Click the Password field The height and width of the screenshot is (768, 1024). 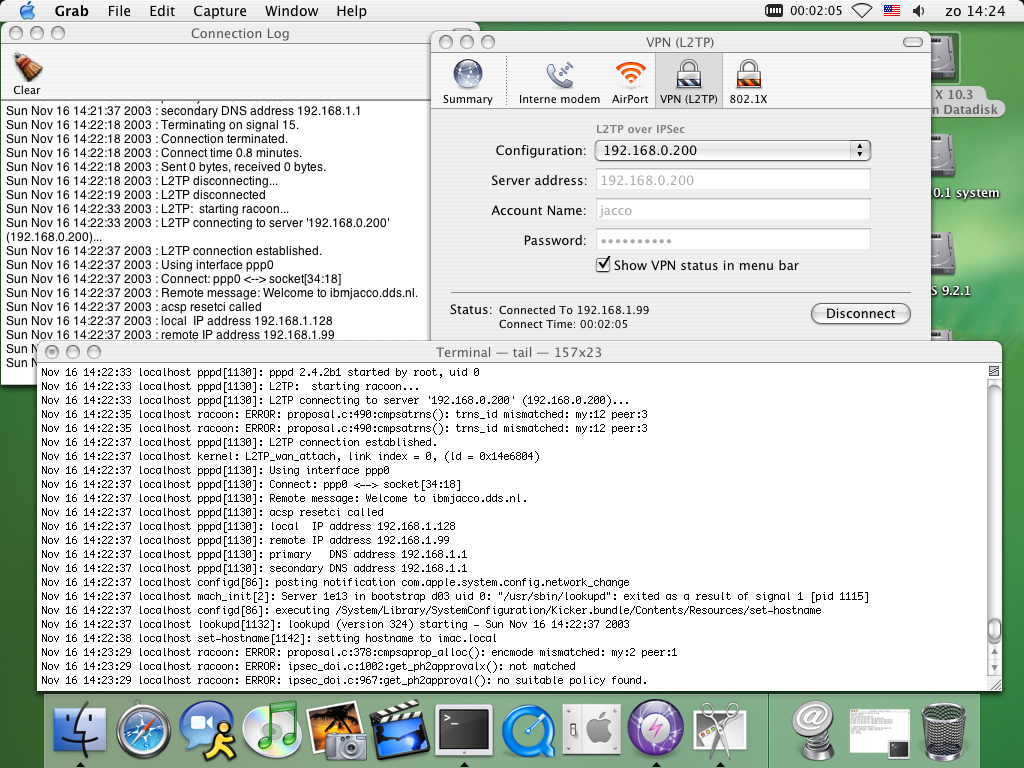(733, 240)
